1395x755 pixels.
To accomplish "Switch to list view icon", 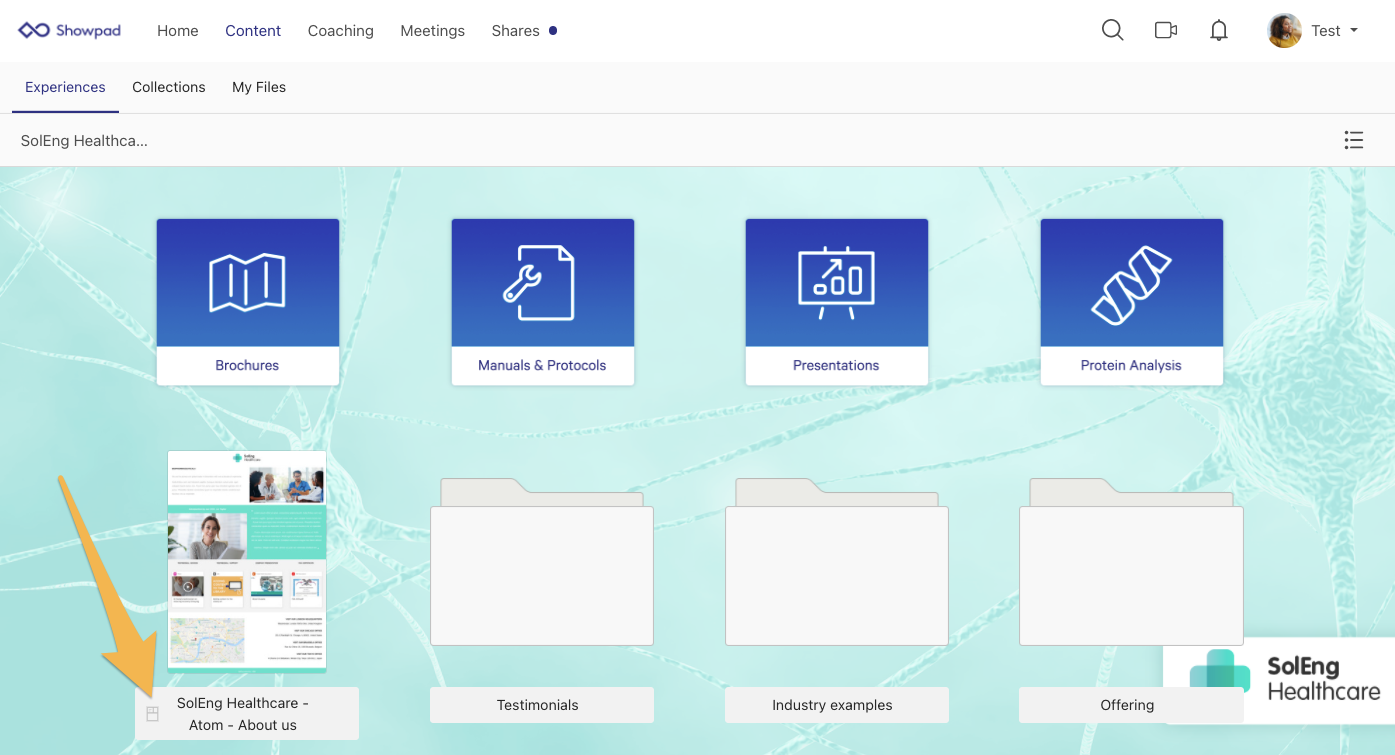I will click(1353, 140).
